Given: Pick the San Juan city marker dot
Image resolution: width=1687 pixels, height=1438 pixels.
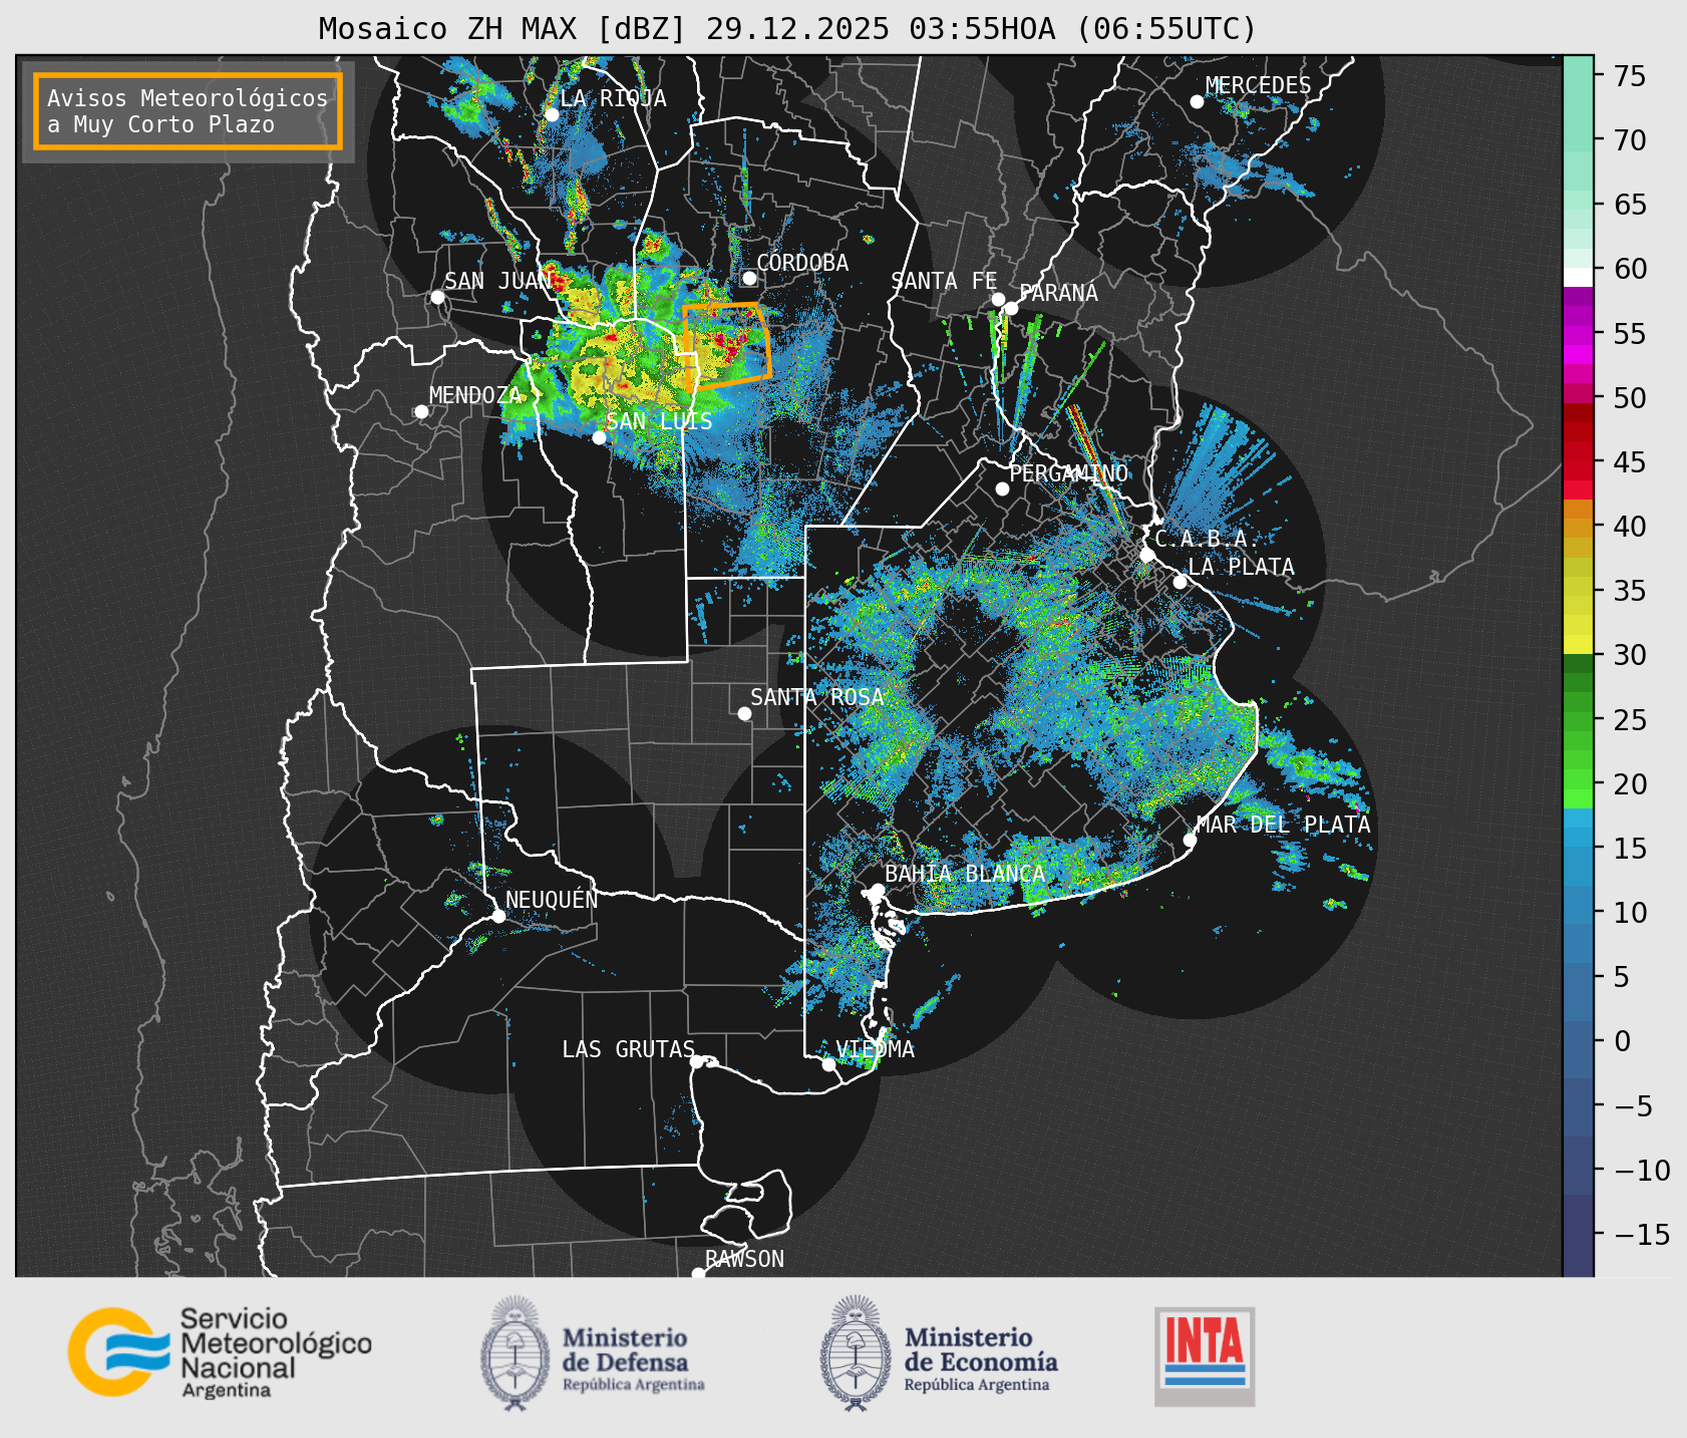Looking at the screenshot, I should tap(437, 297).
